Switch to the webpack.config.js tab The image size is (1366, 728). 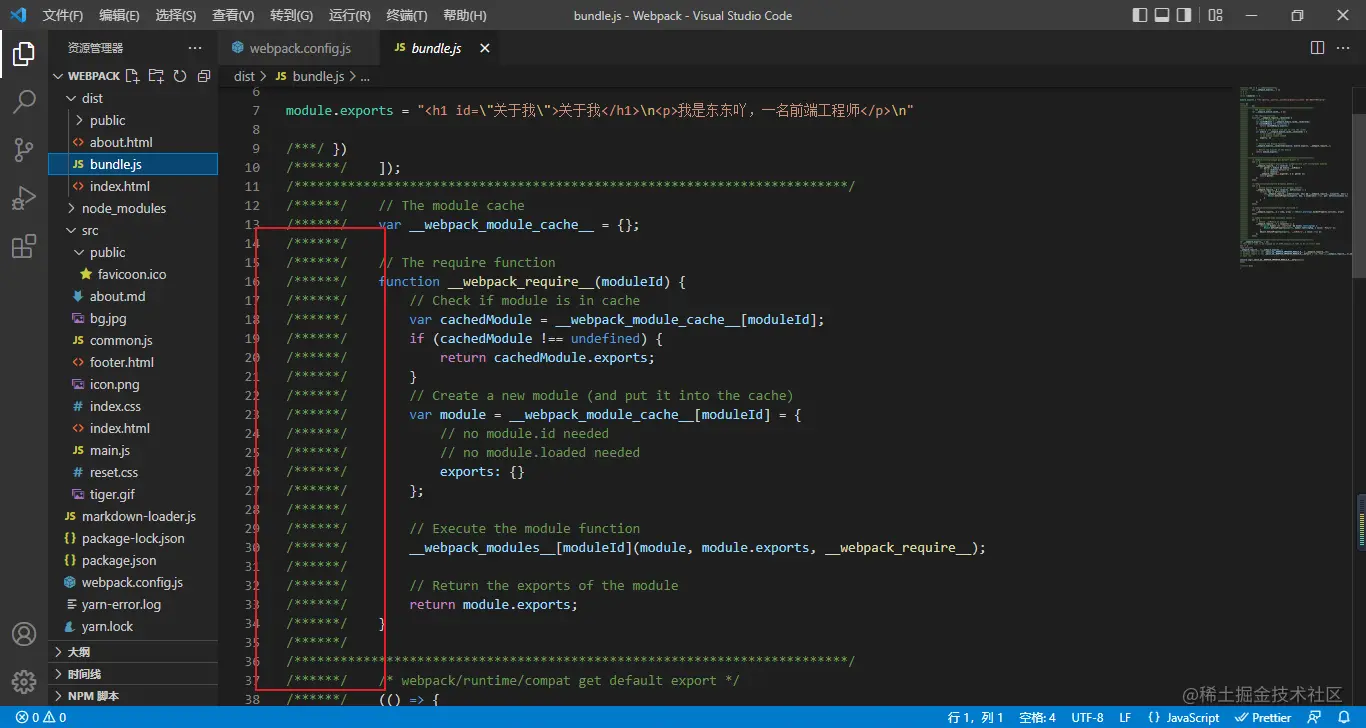tap(299, 48)
